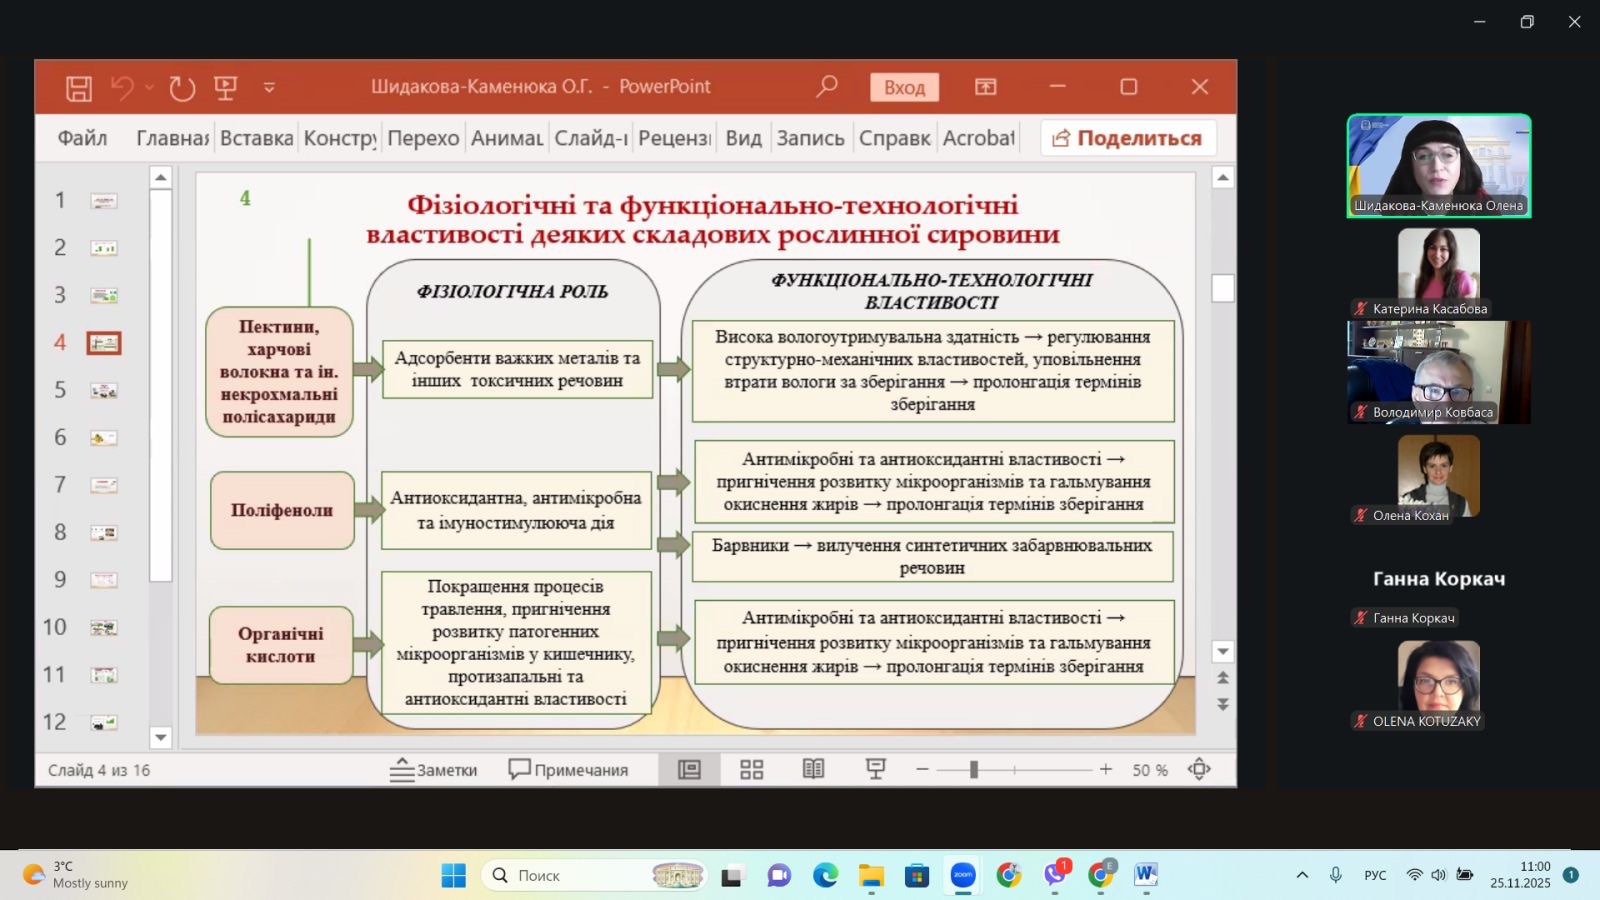
Task: Open the search magnifier in title bar
Action: click(827, 87)
